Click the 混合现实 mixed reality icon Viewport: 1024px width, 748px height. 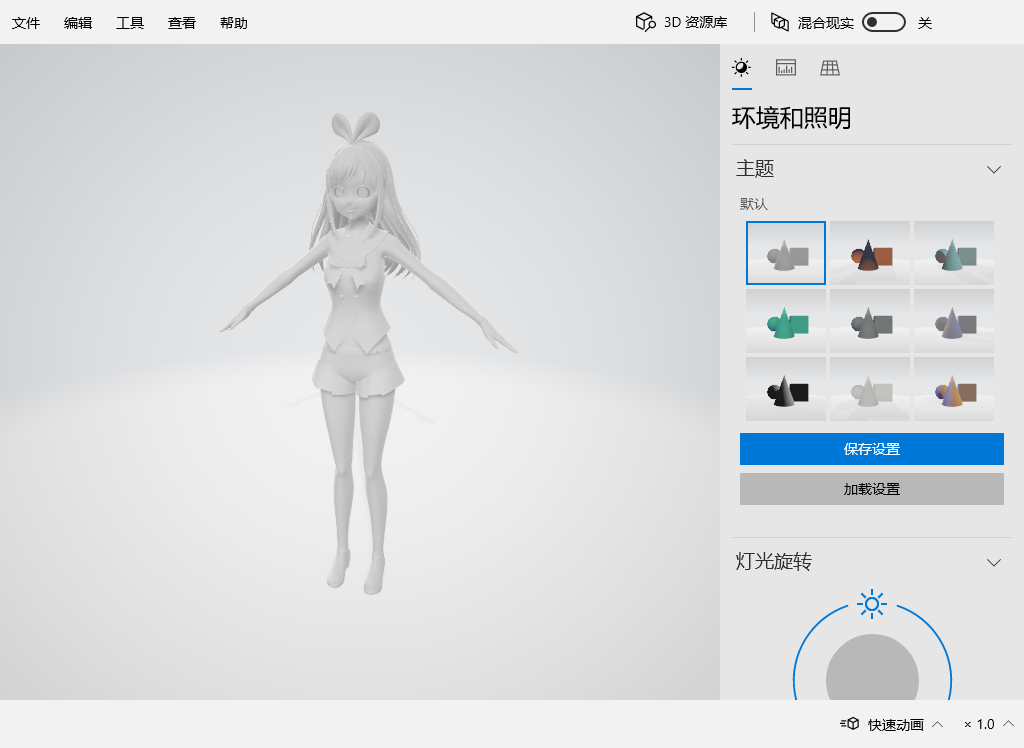780,22
